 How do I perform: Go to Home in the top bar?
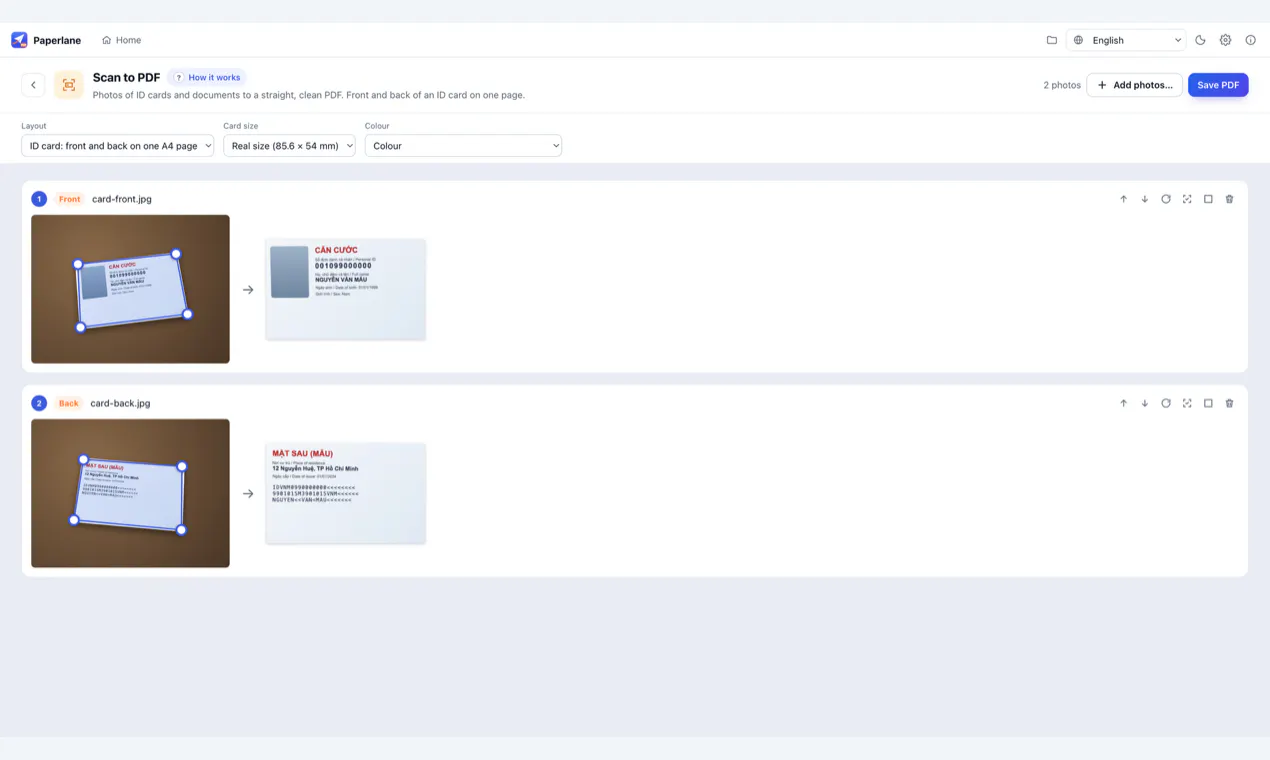121,40
